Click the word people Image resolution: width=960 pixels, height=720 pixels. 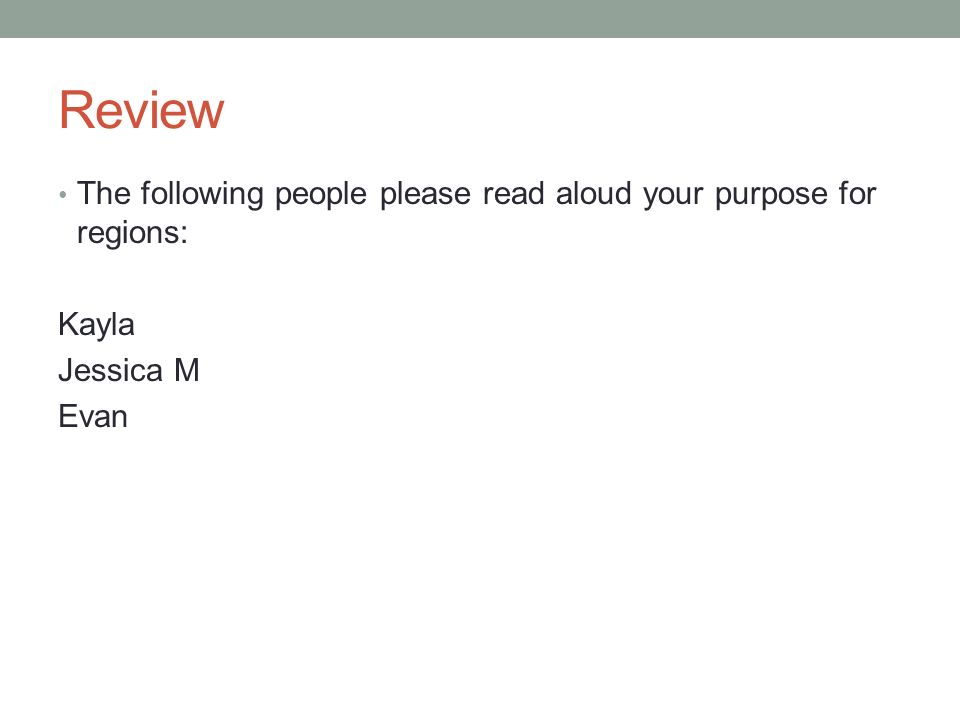[x=321, y=196]
